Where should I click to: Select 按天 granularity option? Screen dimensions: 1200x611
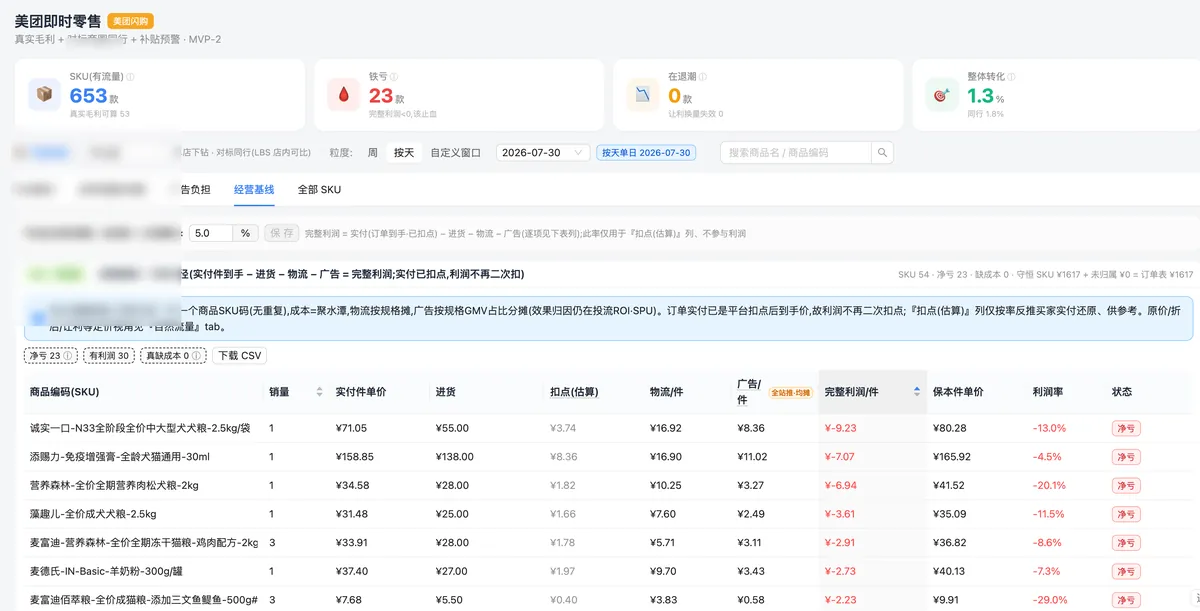coord(404,153)
